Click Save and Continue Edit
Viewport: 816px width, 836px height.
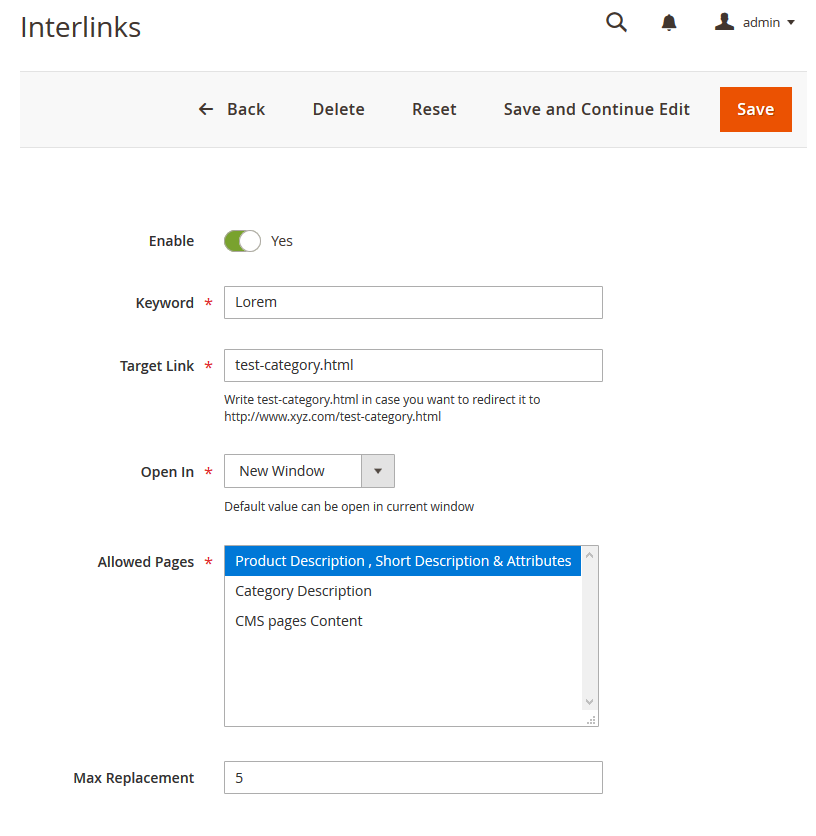click(596, 109)
